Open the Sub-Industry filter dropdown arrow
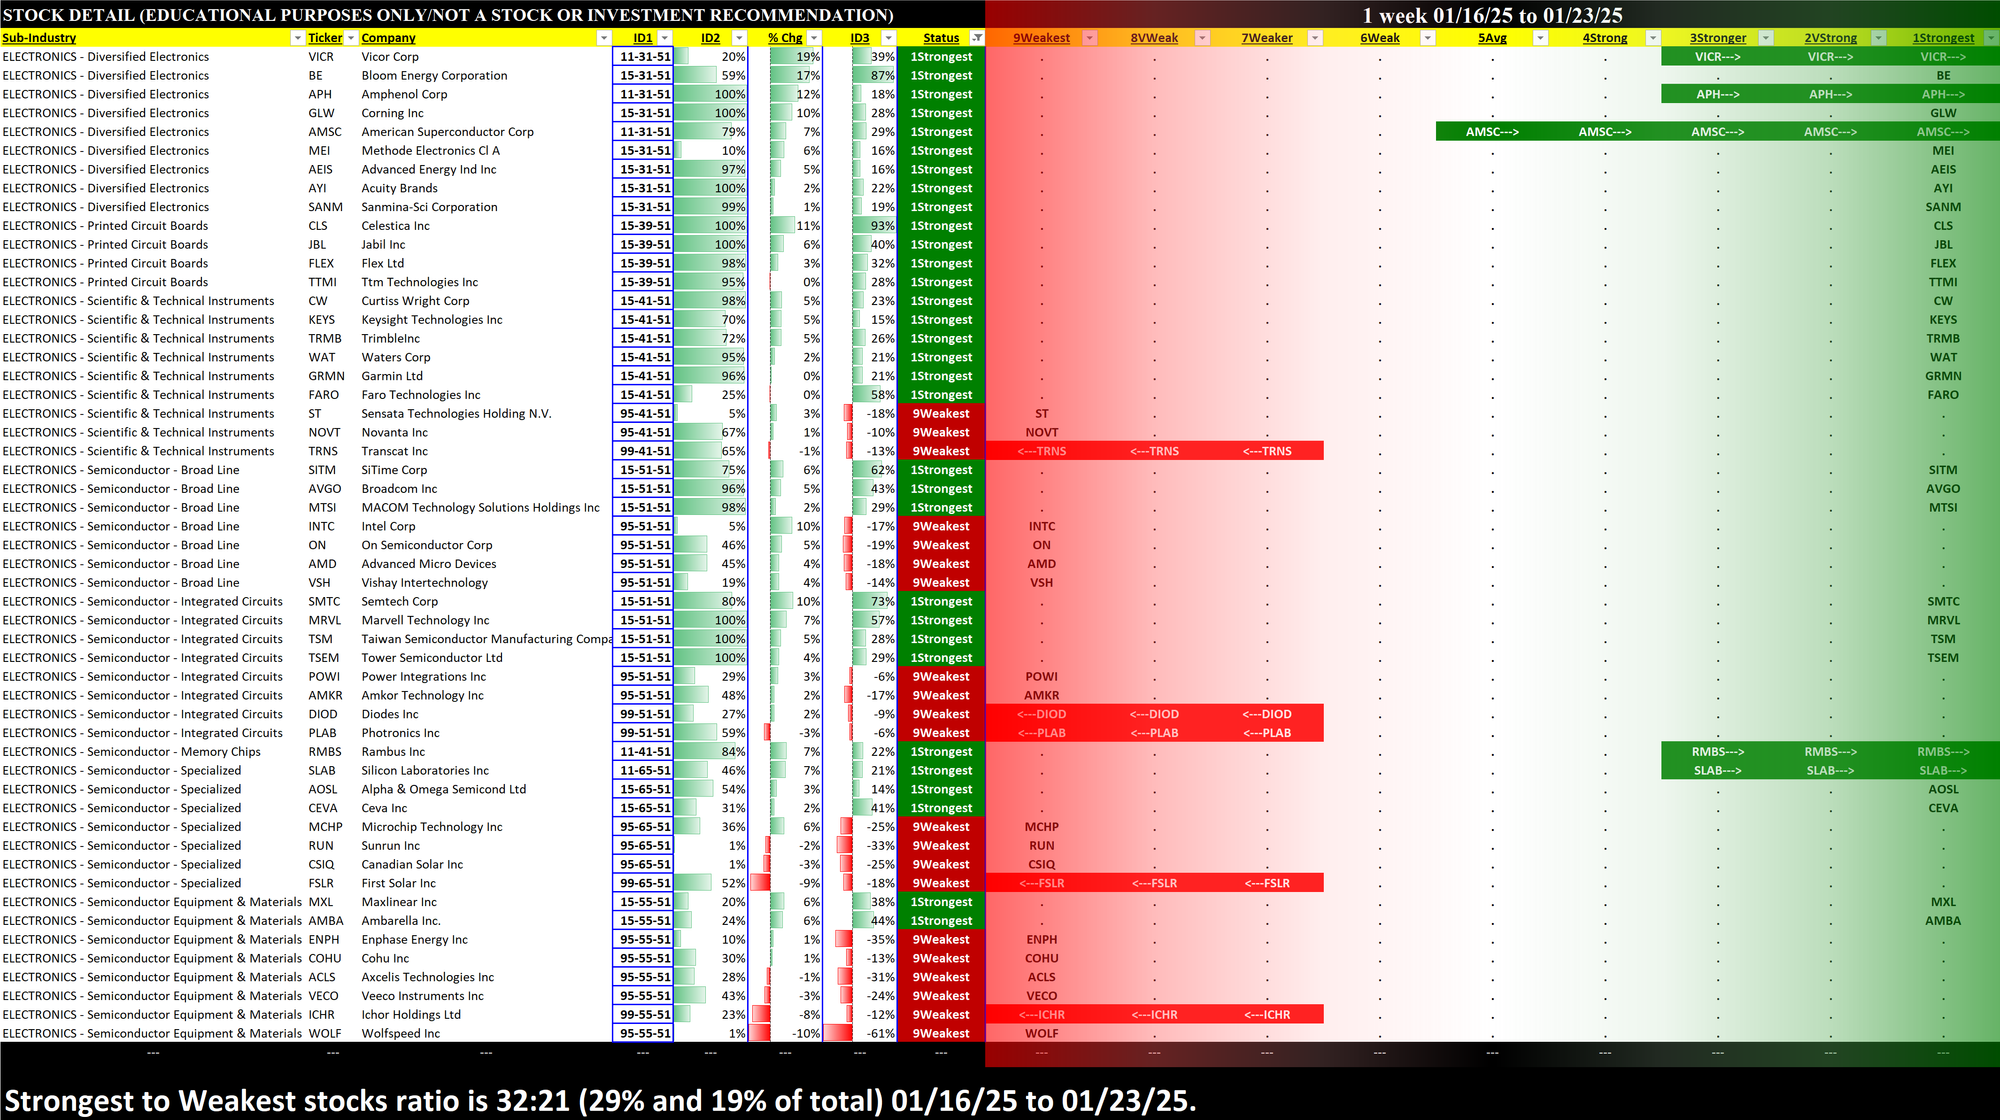 pos(296,38)
